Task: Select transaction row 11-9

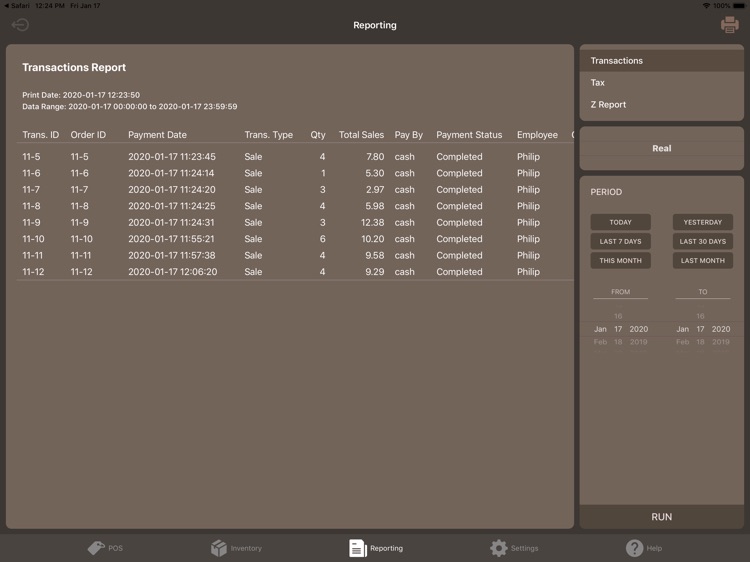Action: coord(295,222)
